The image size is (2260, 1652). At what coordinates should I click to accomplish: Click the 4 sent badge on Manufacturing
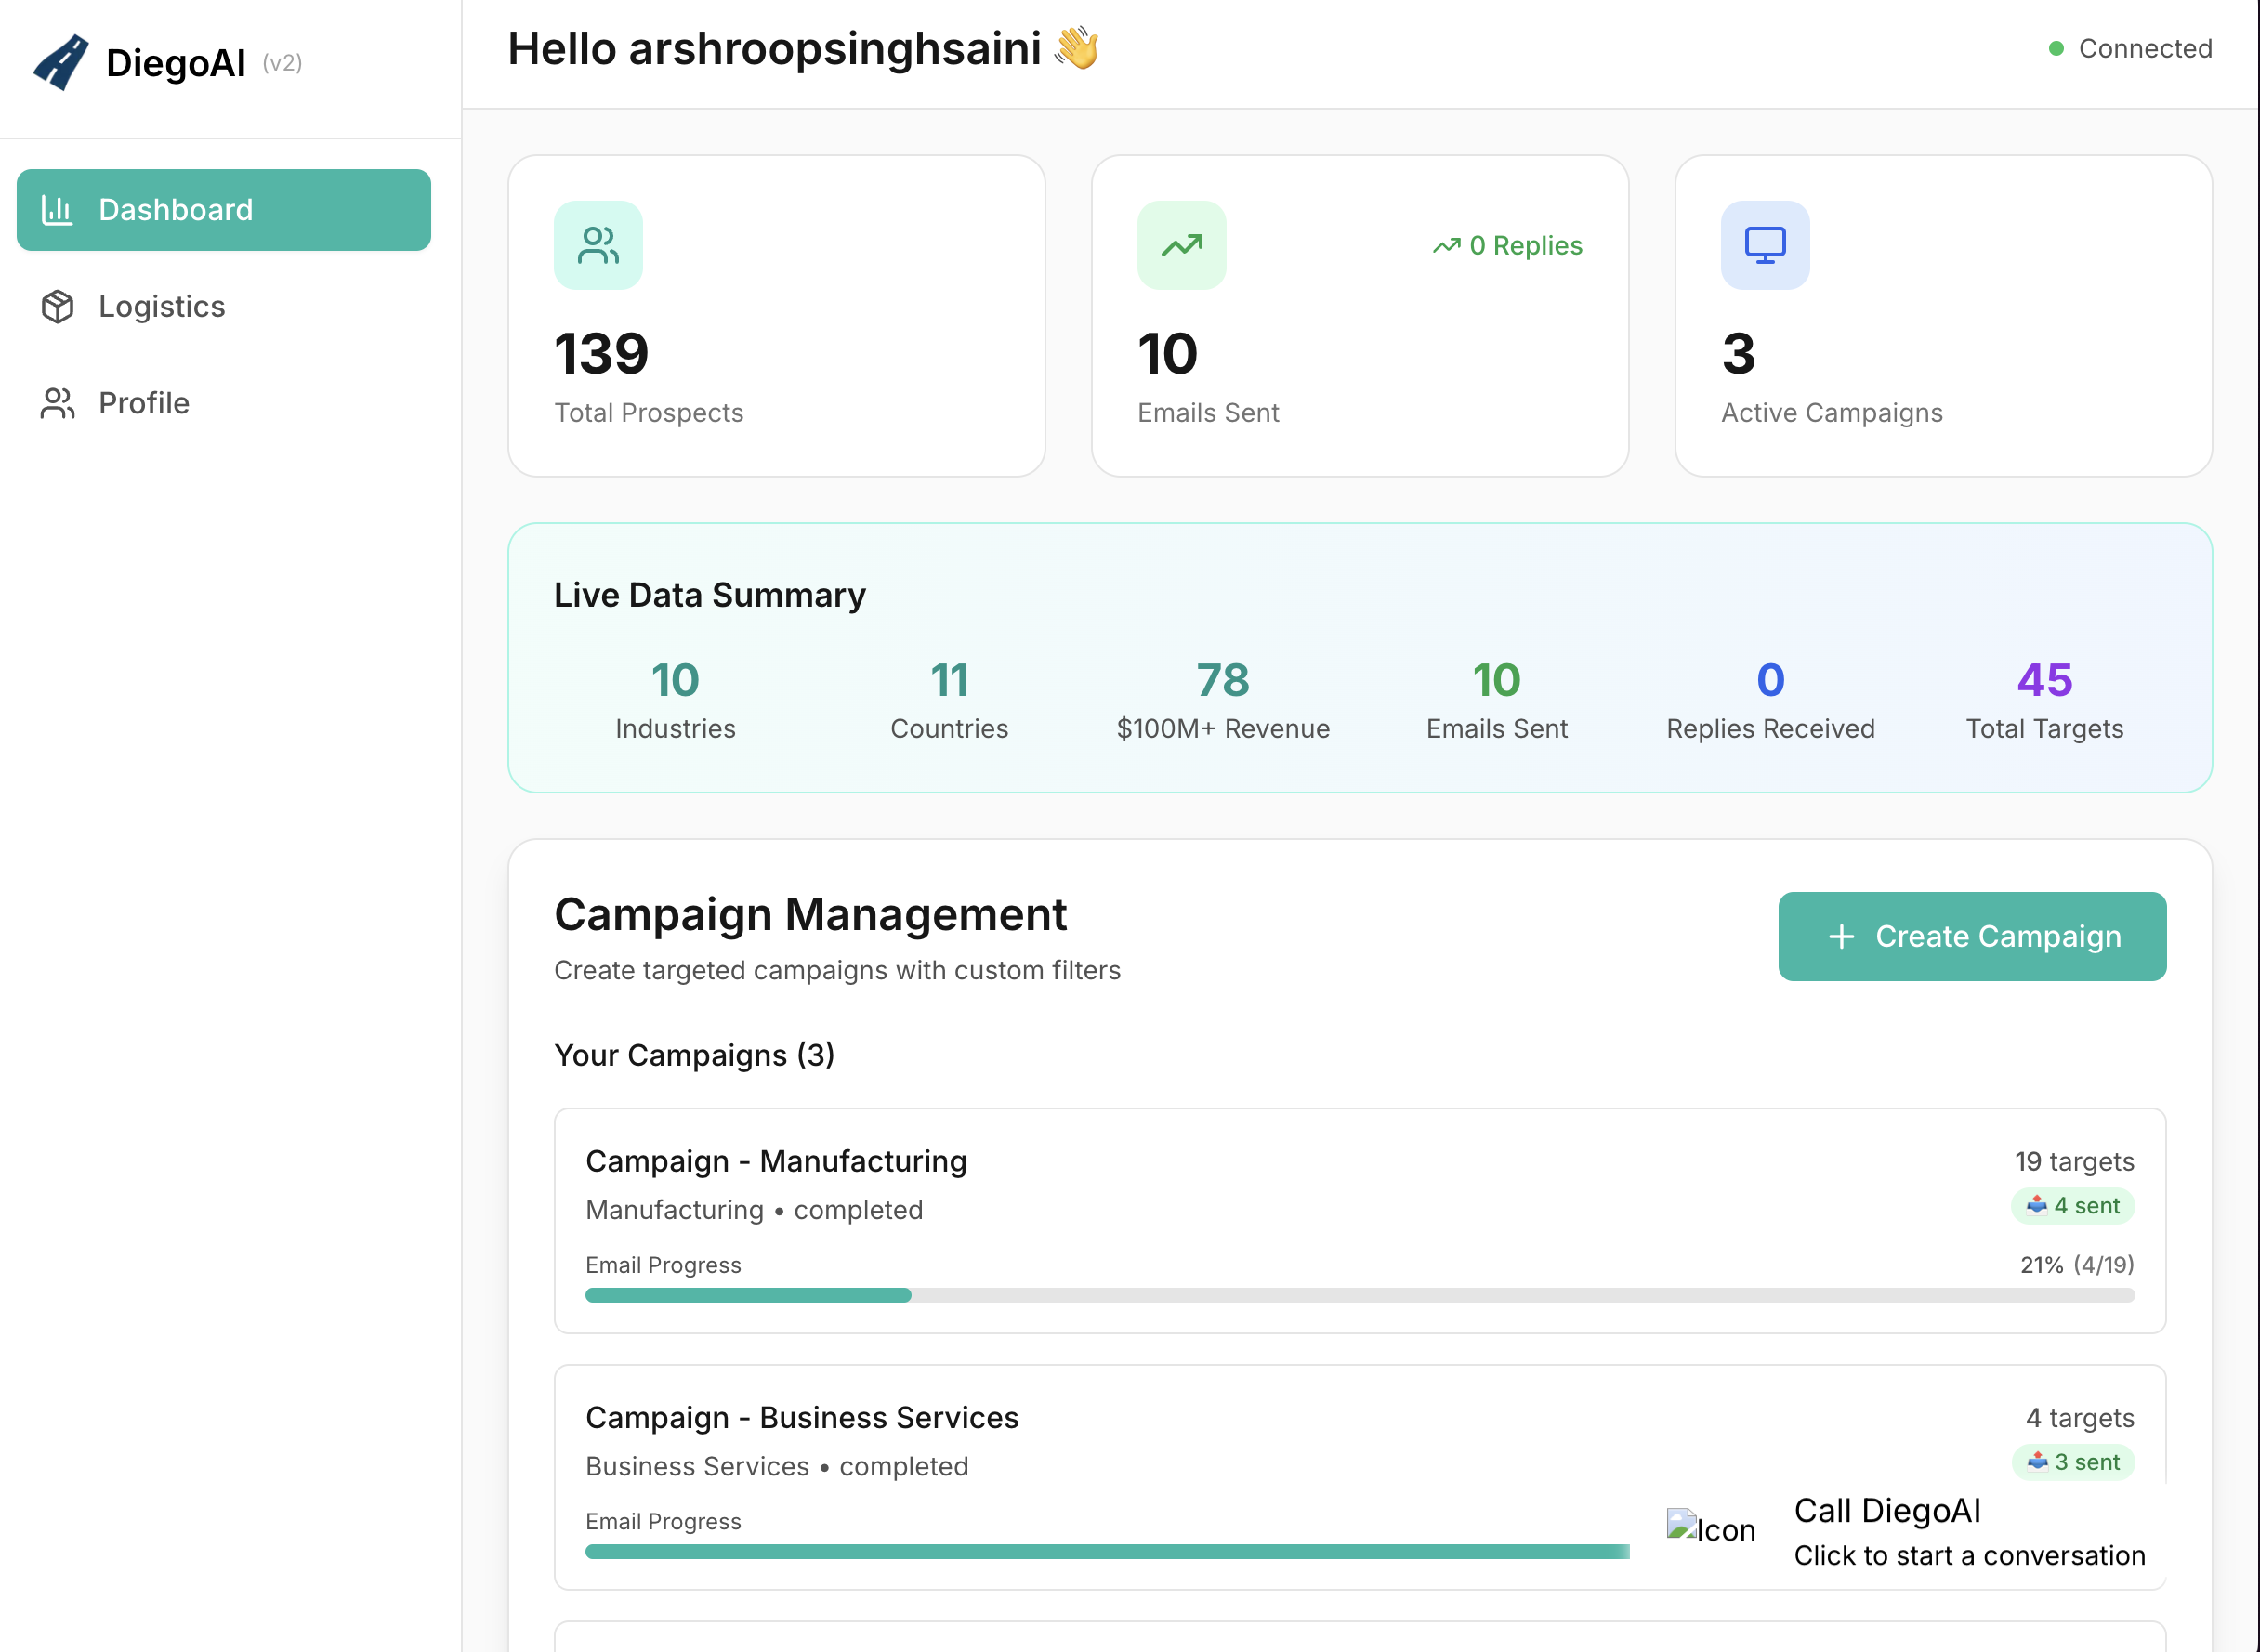point(2072,1206)
